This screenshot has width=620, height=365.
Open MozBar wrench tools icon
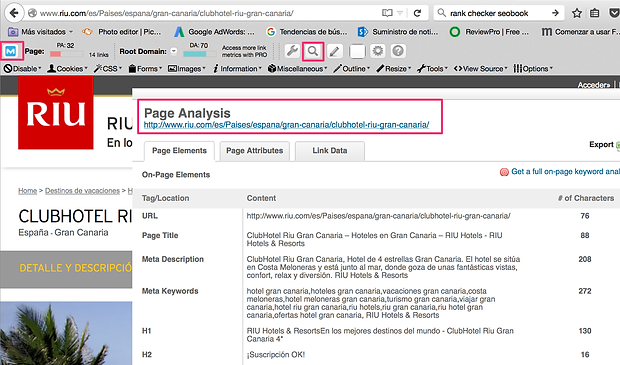point(292,51)
